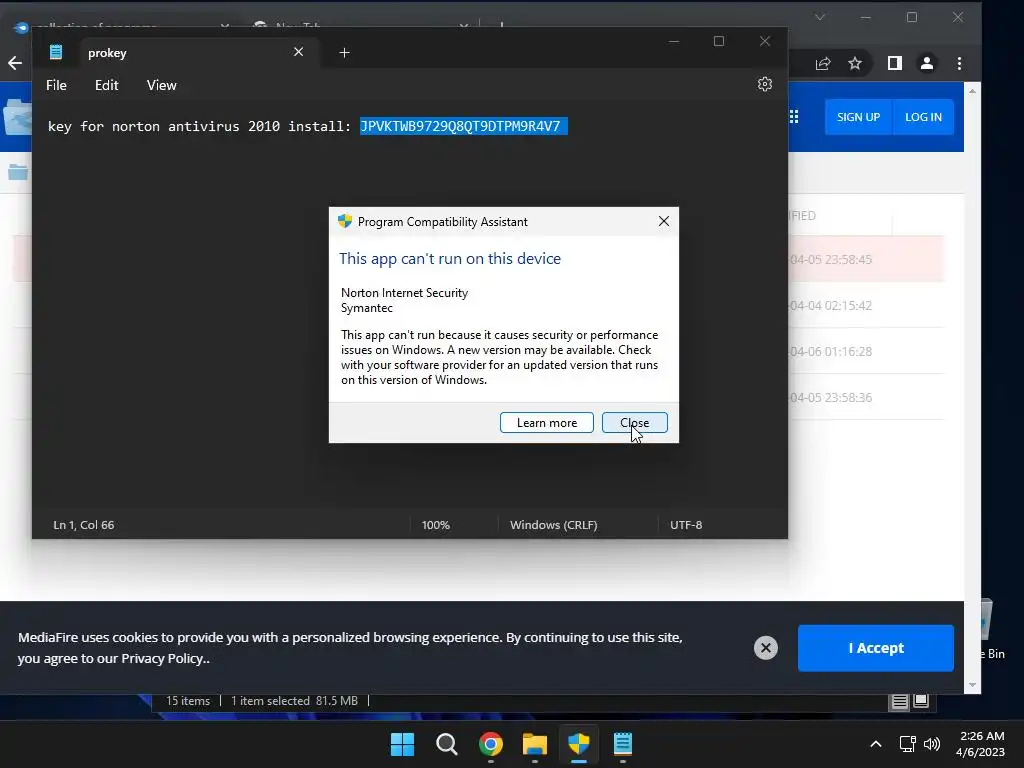
Task: Dismiss cookie banner with round X icon
Action: pos(765,648)
